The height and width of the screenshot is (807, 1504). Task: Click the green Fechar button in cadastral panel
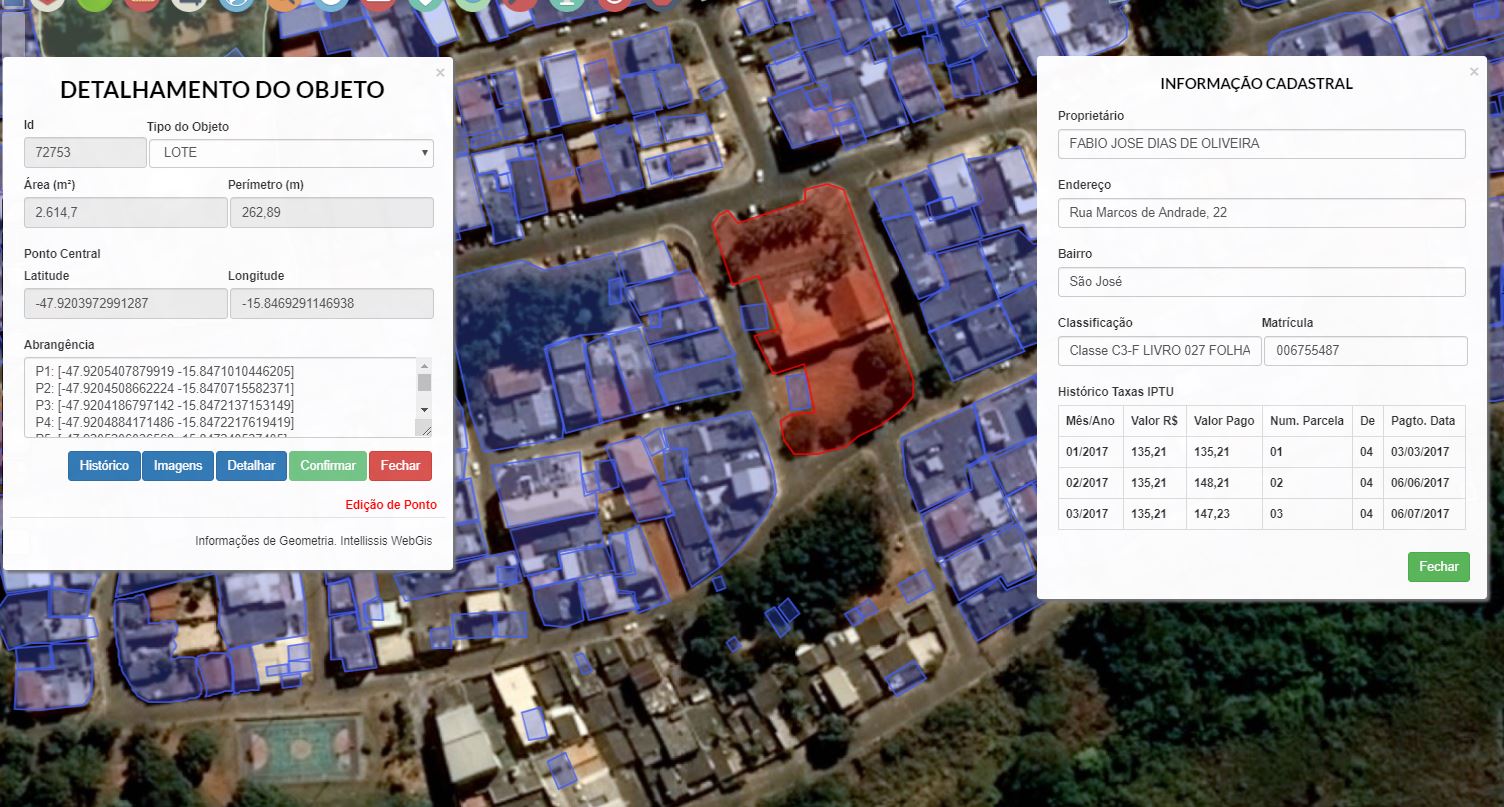pos(1438,566)
